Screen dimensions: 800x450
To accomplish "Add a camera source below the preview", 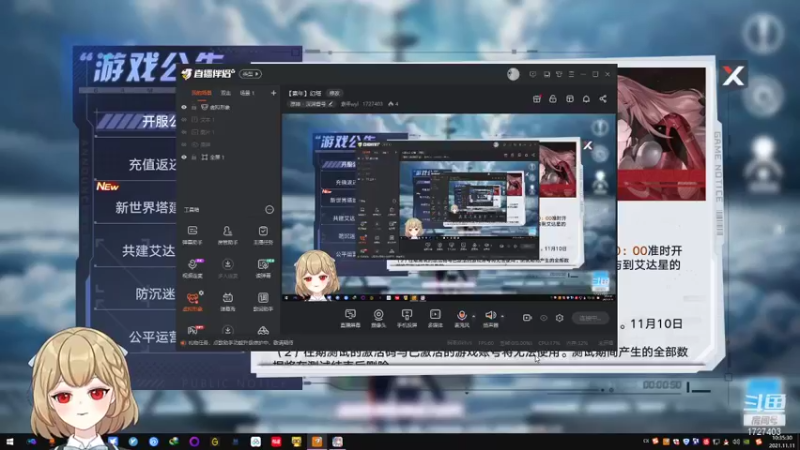I will pyautogui.click(x=379, y=318).
